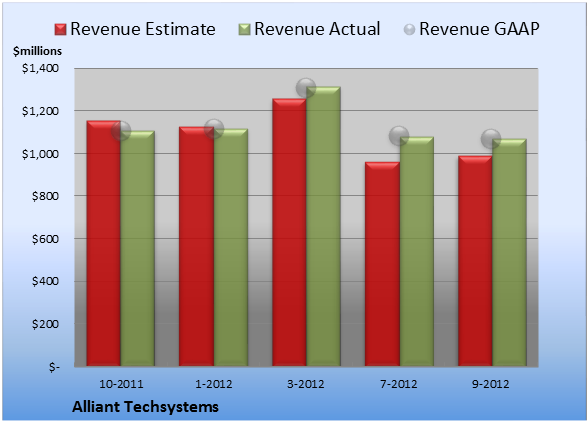588x422 pixels.
Task: Click the '$600' axis value
Action: coord(45,239)
